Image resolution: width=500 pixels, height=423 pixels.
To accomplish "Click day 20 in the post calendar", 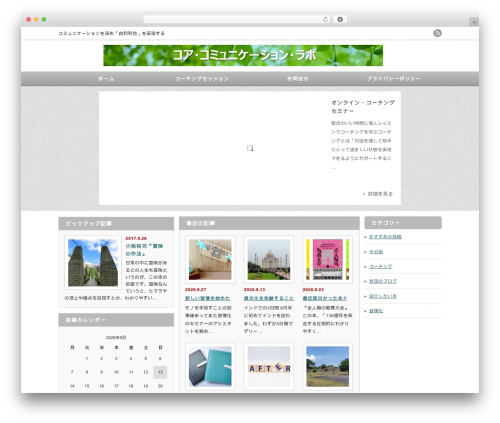I will pos(160,386).
